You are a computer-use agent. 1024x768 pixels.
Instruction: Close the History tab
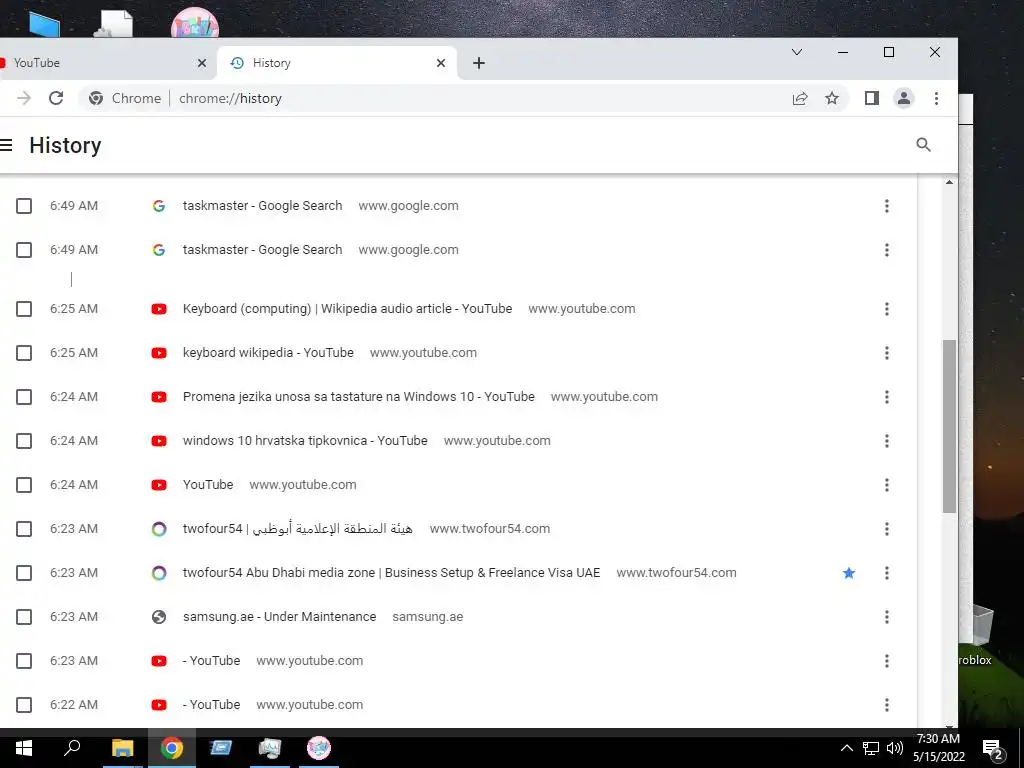pos(441,63)
